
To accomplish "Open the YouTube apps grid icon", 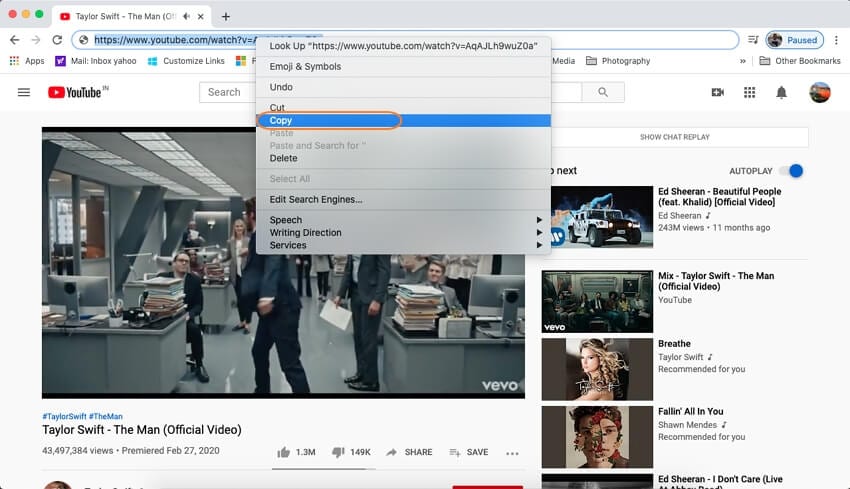I will point(749,93).
